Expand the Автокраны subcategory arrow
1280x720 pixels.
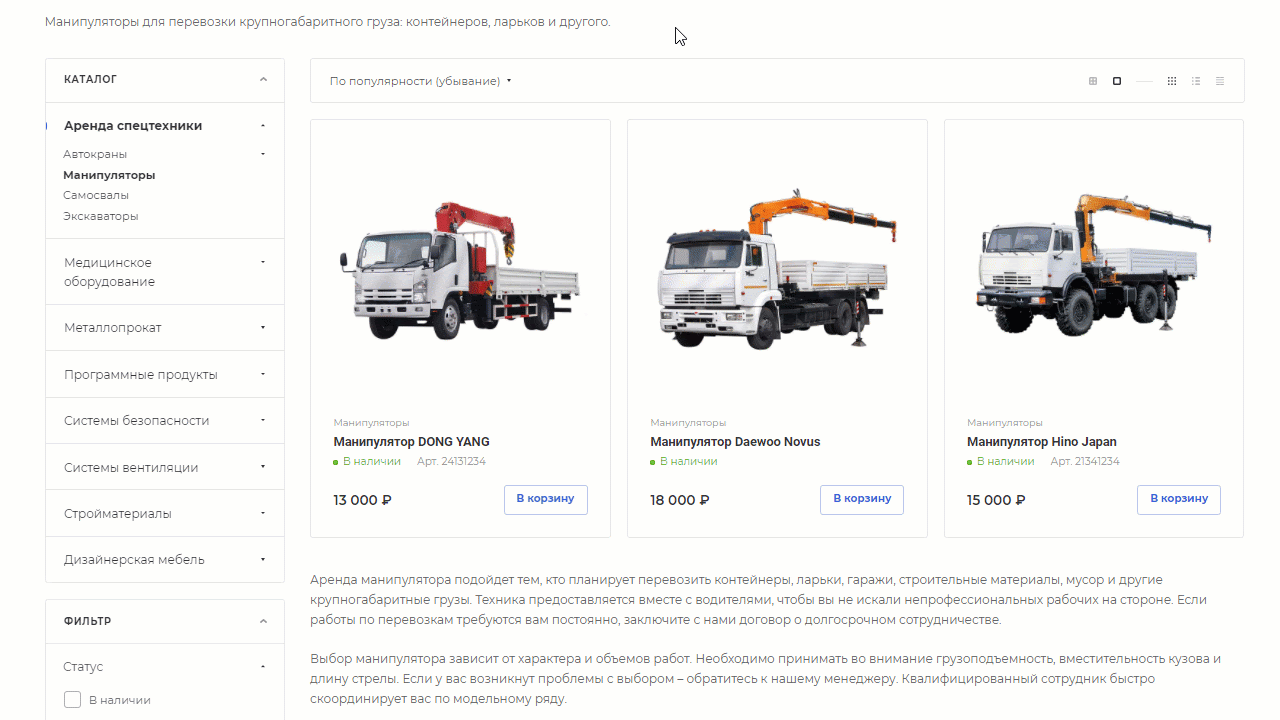[263, 154]
